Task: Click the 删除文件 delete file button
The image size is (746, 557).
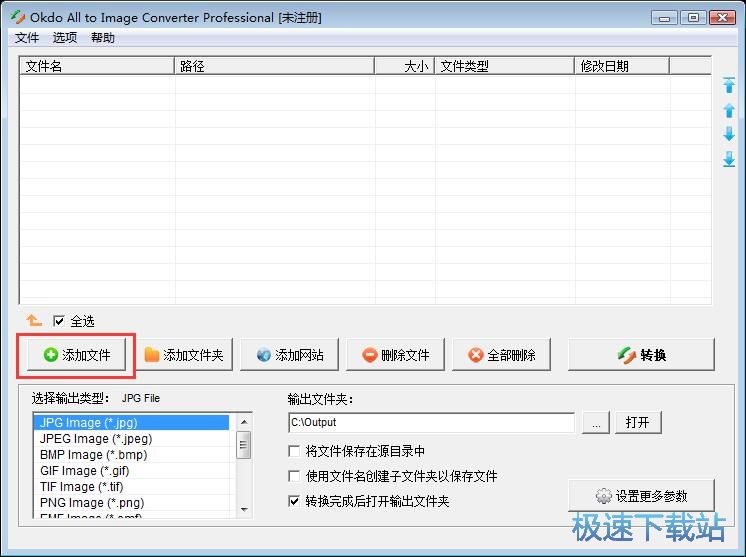Action: coord(395,355)
